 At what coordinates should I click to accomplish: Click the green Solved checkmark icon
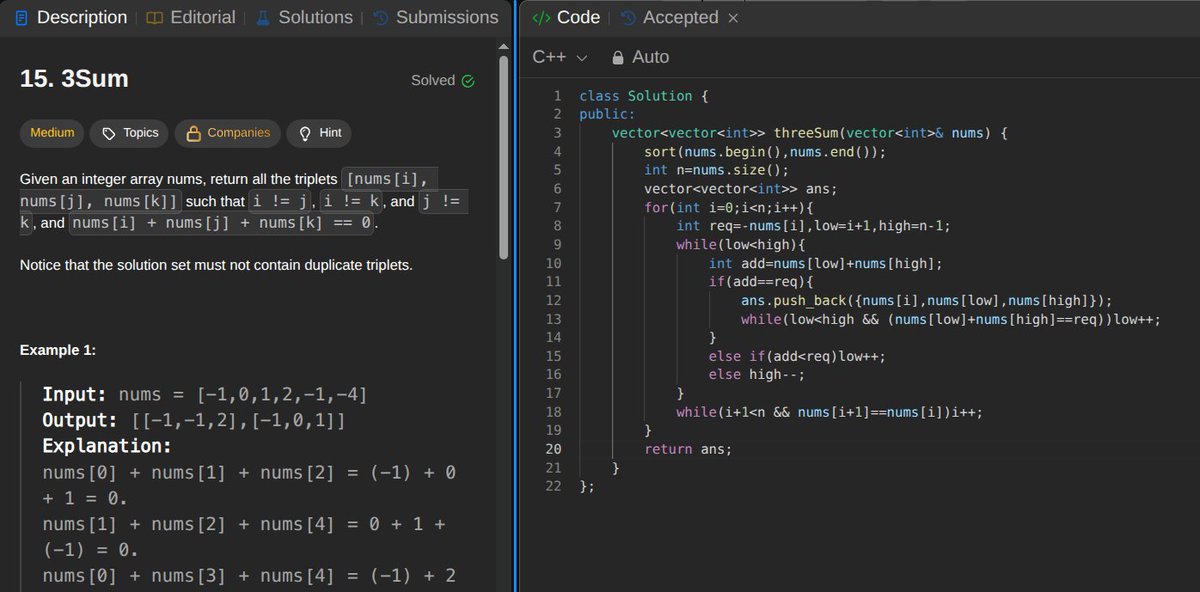[468, 81]
